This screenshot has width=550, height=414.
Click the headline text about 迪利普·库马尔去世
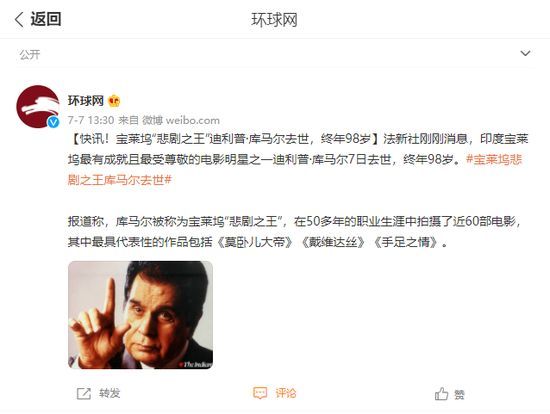point(226,139)
